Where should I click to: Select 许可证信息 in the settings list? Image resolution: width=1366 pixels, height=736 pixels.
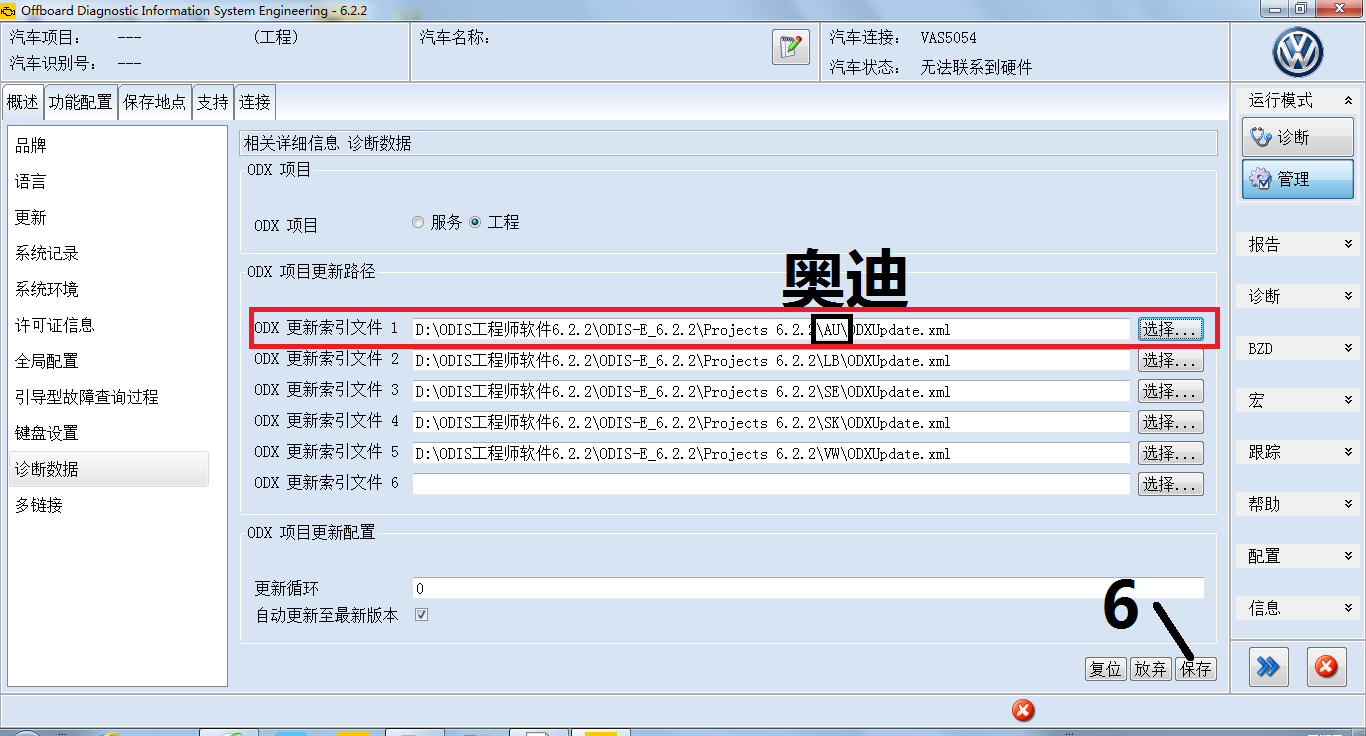(109, 326)
